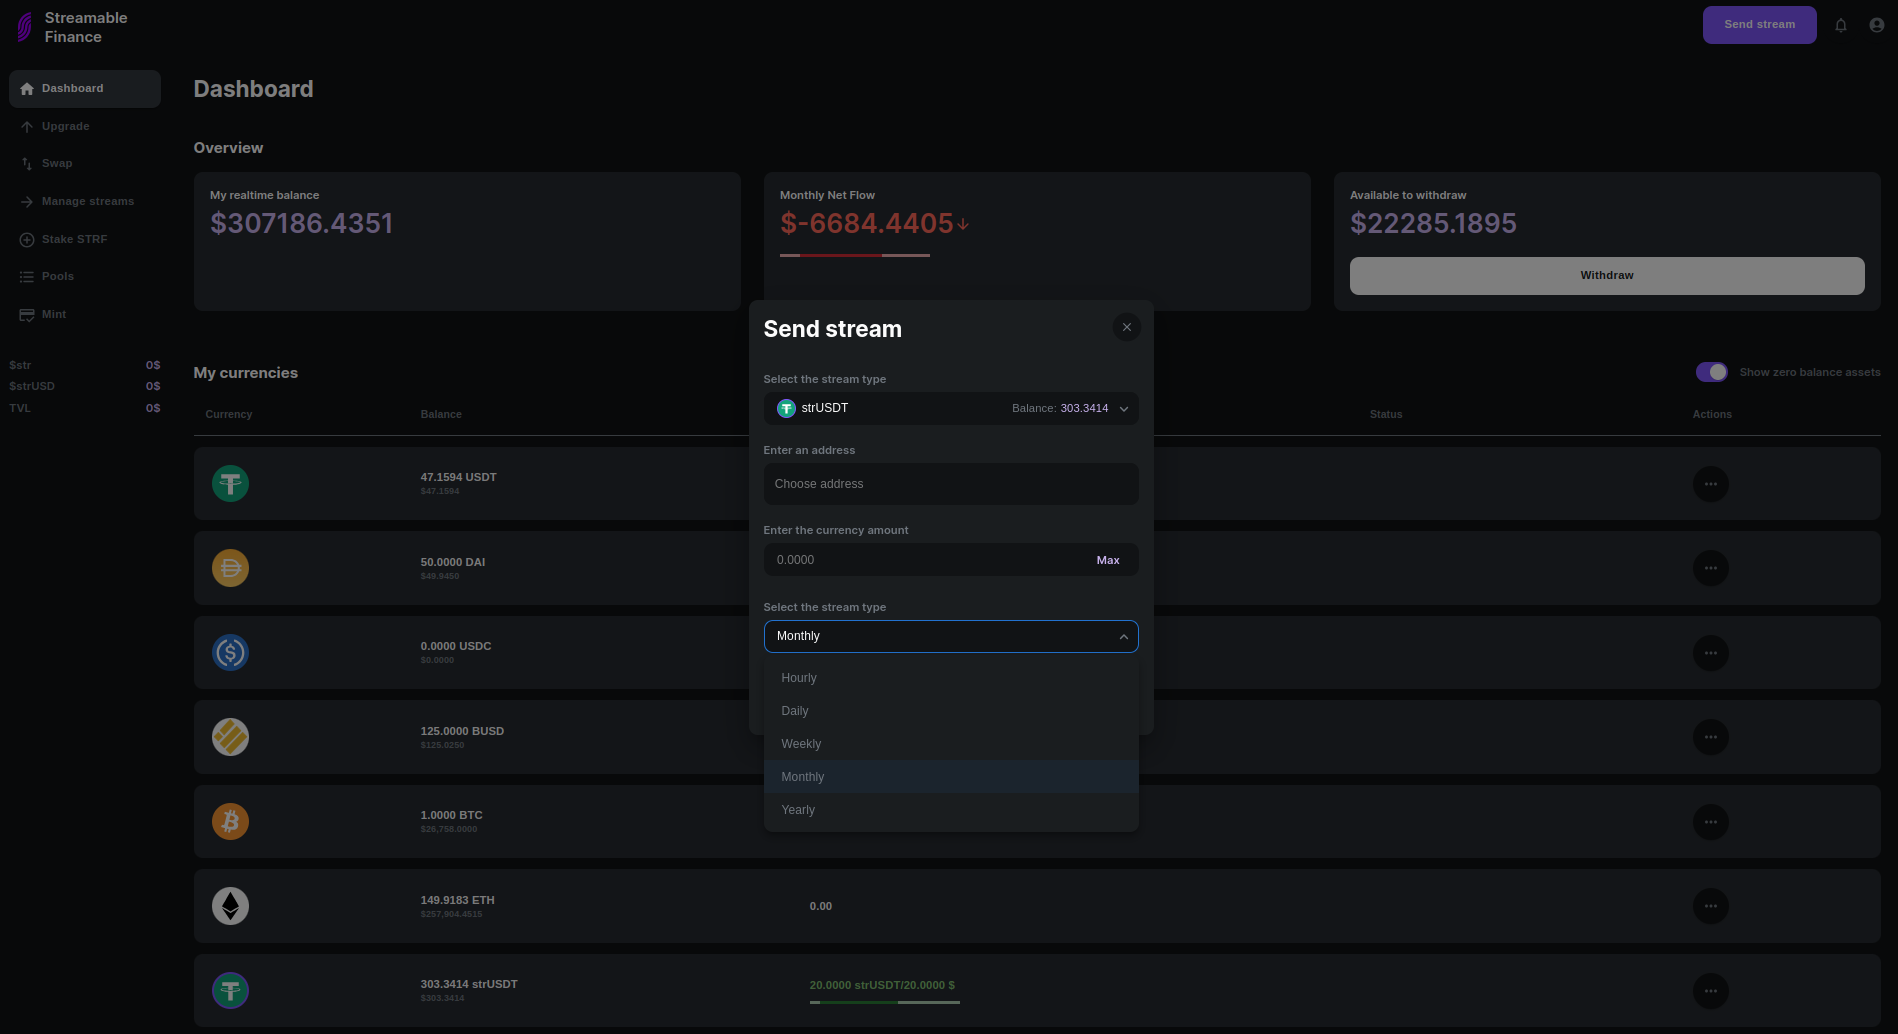This screenshot has width=1898, height=1034.
Task: Open actions menu for the BTC row
Action: tap(1710, 822)
